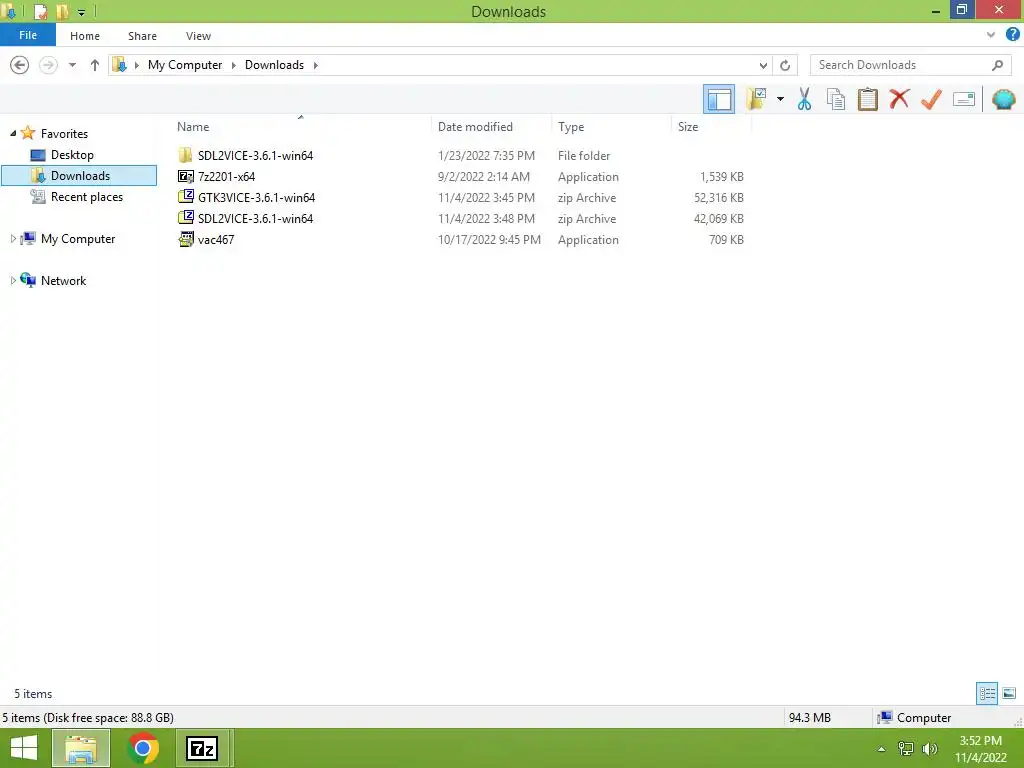The image size is (1024, 768).
Task: Click the vac467 file icon
Action: coord(185,239)
